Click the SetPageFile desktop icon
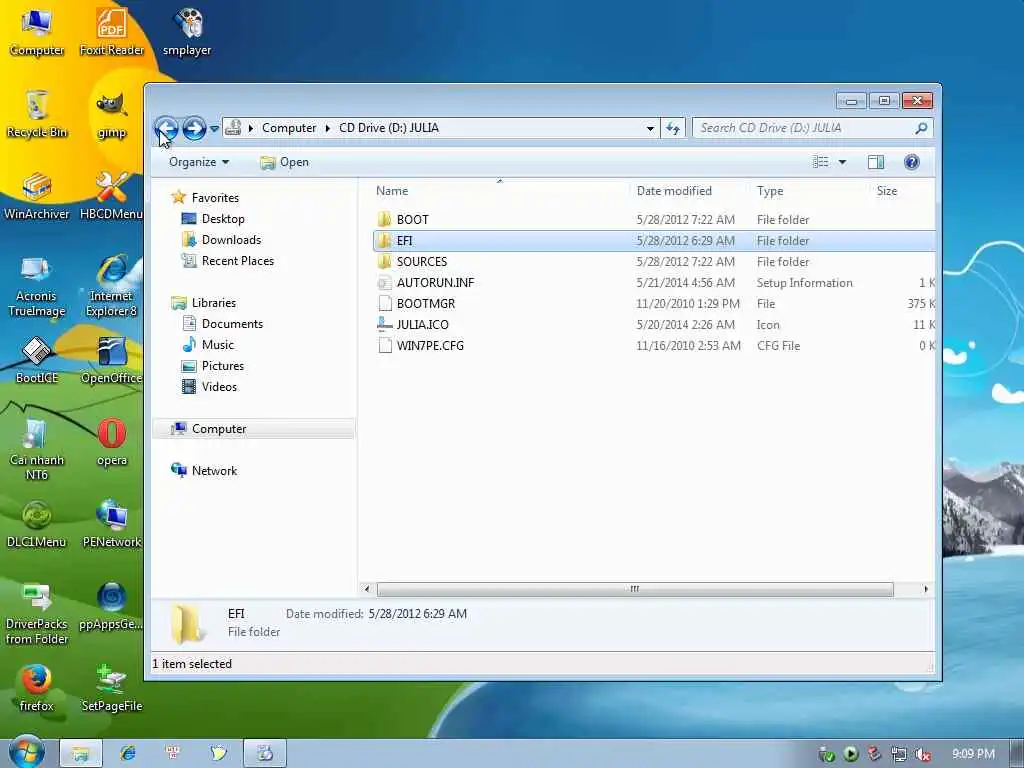 coord(112,688)
